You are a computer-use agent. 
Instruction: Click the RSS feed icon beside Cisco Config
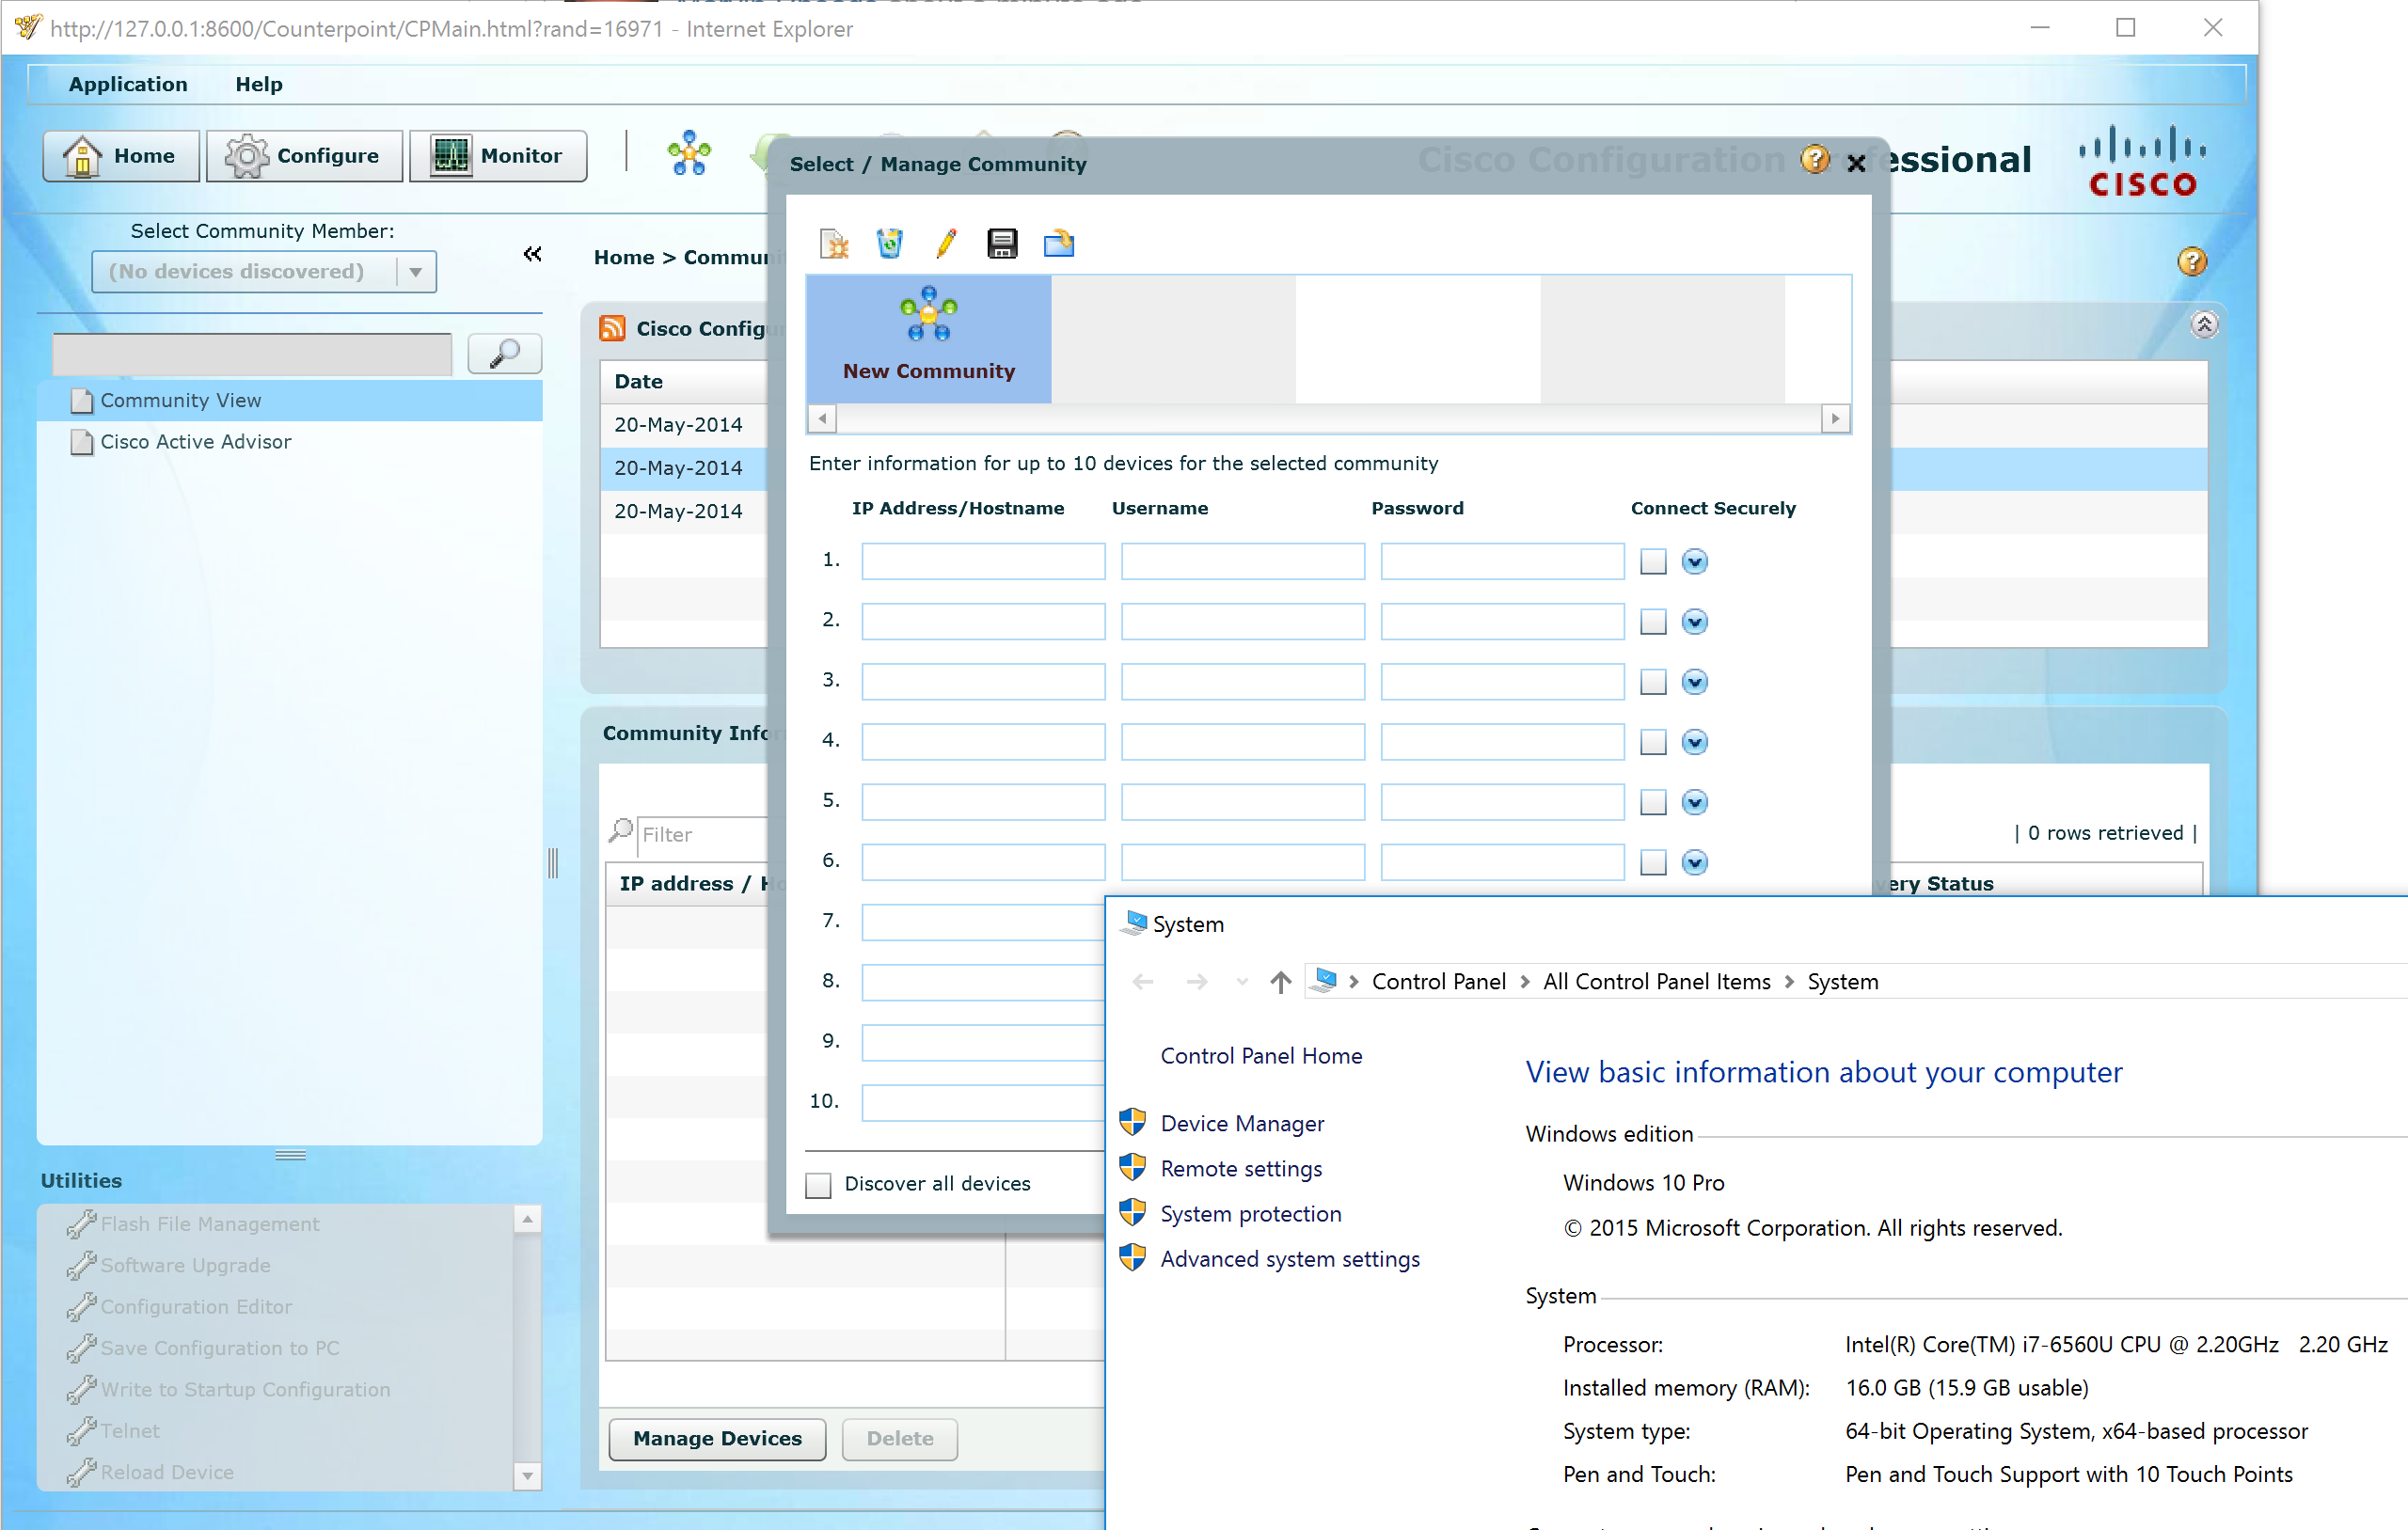612,328
